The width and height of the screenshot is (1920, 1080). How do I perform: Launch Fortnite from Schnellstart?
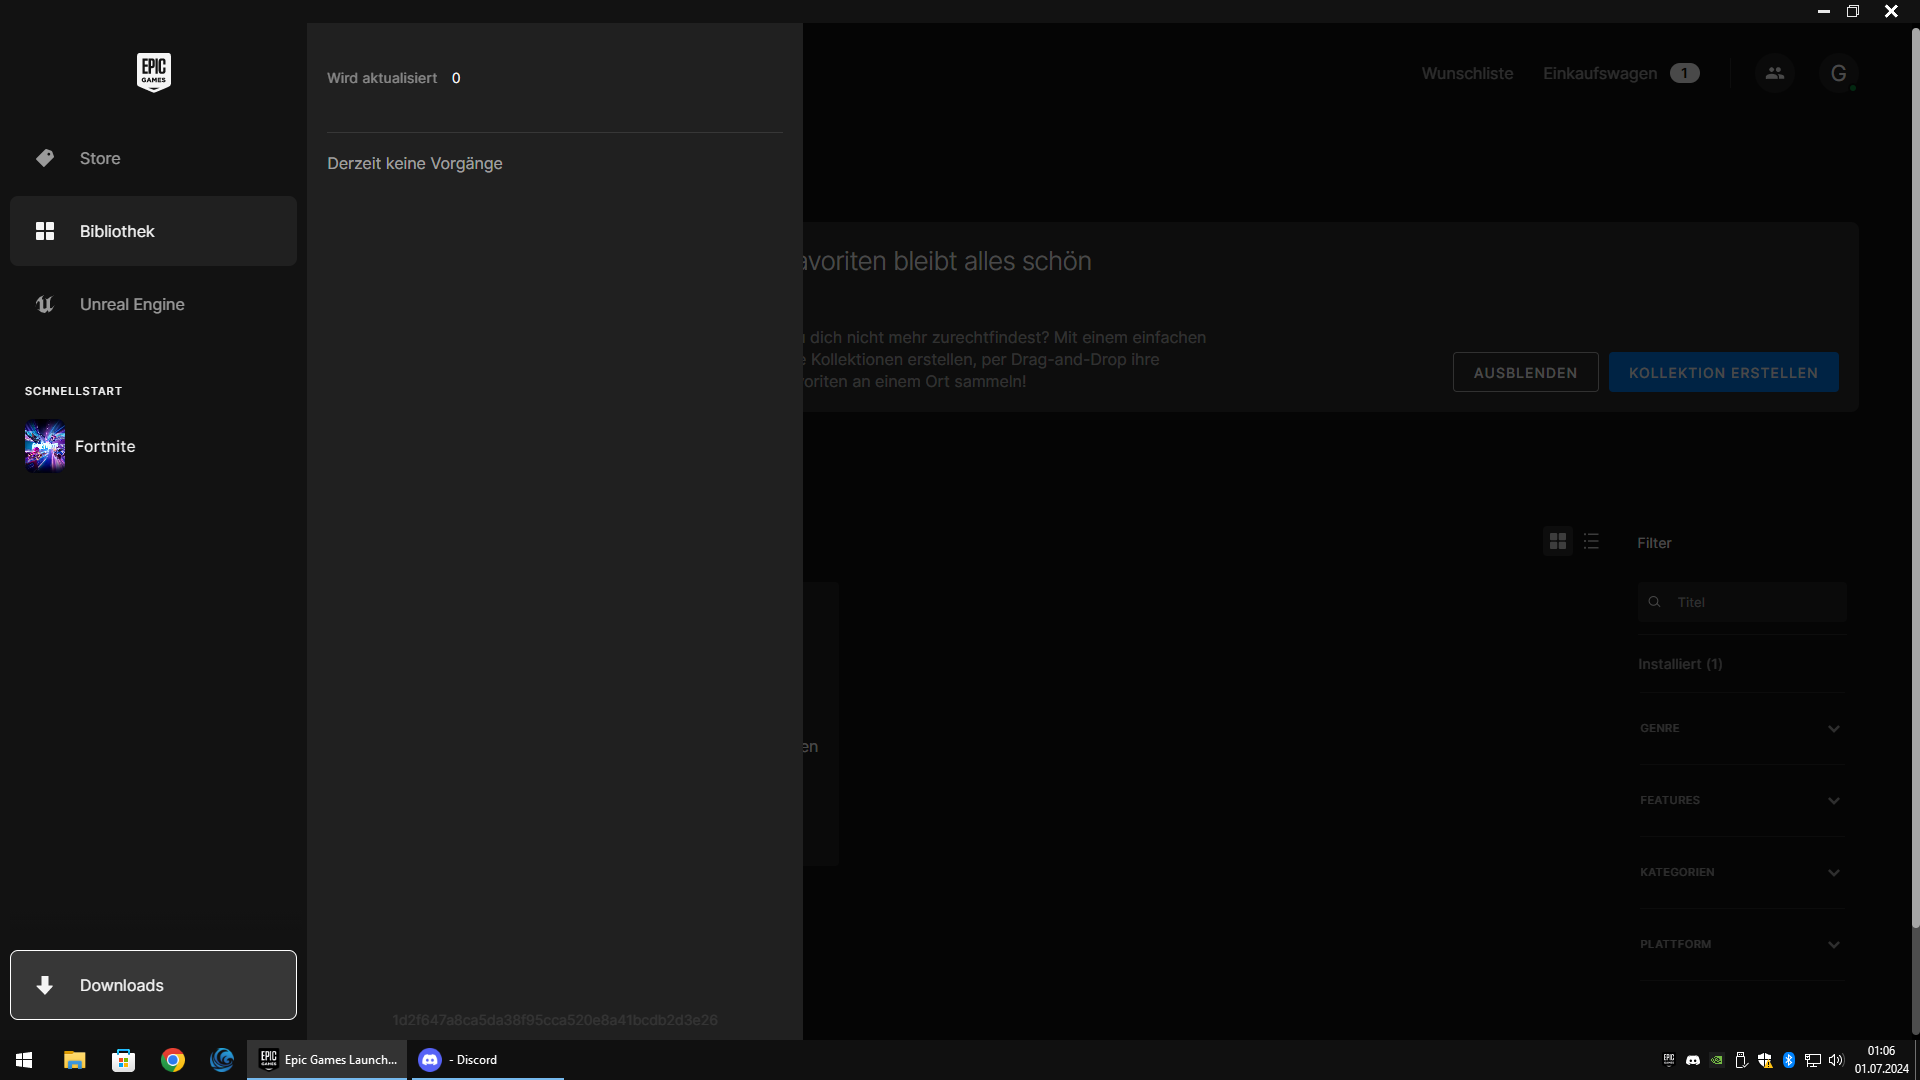[x=80, y=446]
